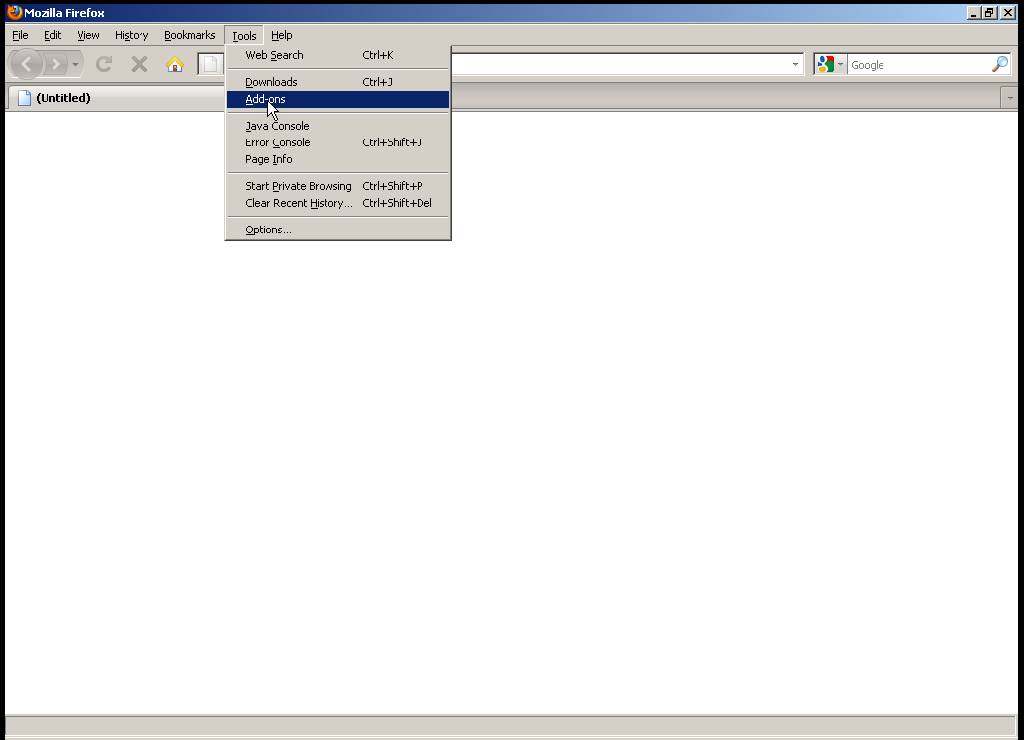Restore down the Firefox window
The image size is (1024, 740).
pos(989,12)
